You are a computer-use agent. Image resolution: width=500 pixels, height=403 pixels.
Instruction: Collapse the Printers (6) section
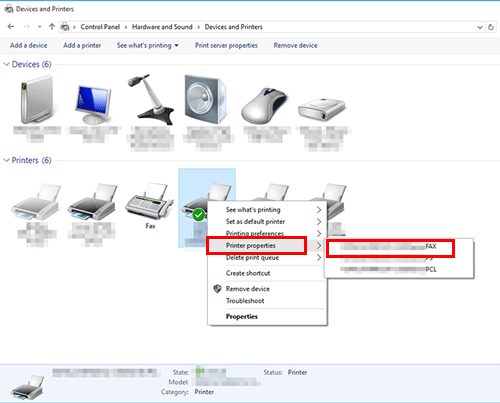(x=6, y=160)
